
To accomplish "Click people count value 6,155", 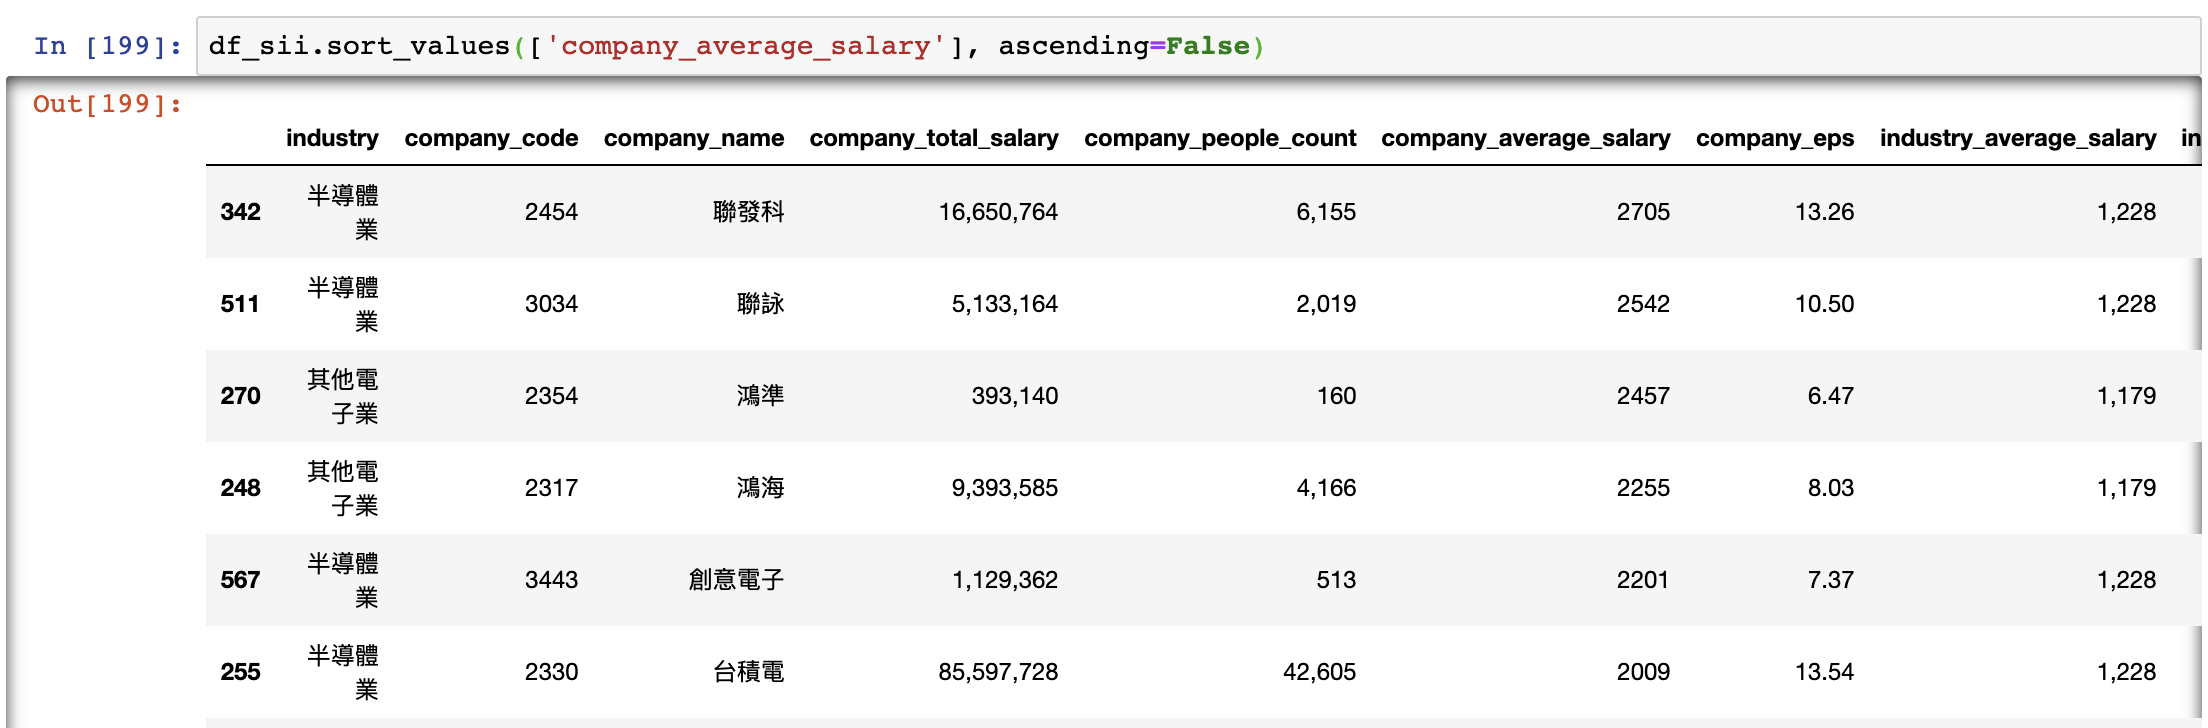I will 1326,212.
